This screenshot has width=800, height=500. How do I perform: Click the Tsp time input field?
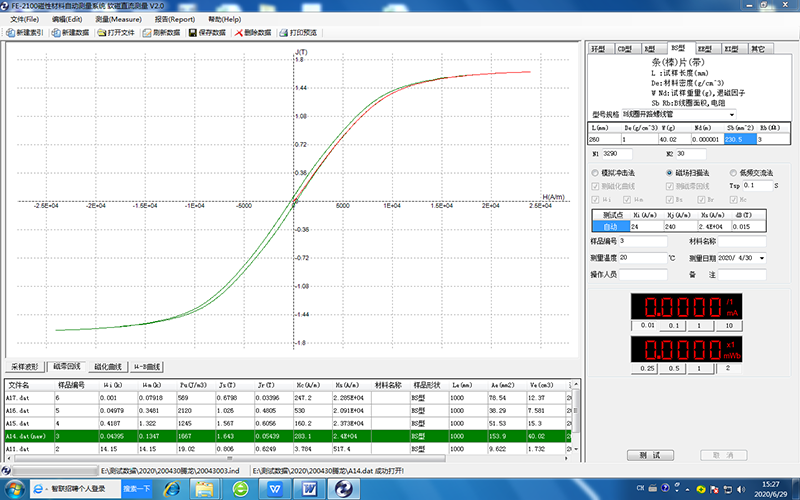[757, 186]
